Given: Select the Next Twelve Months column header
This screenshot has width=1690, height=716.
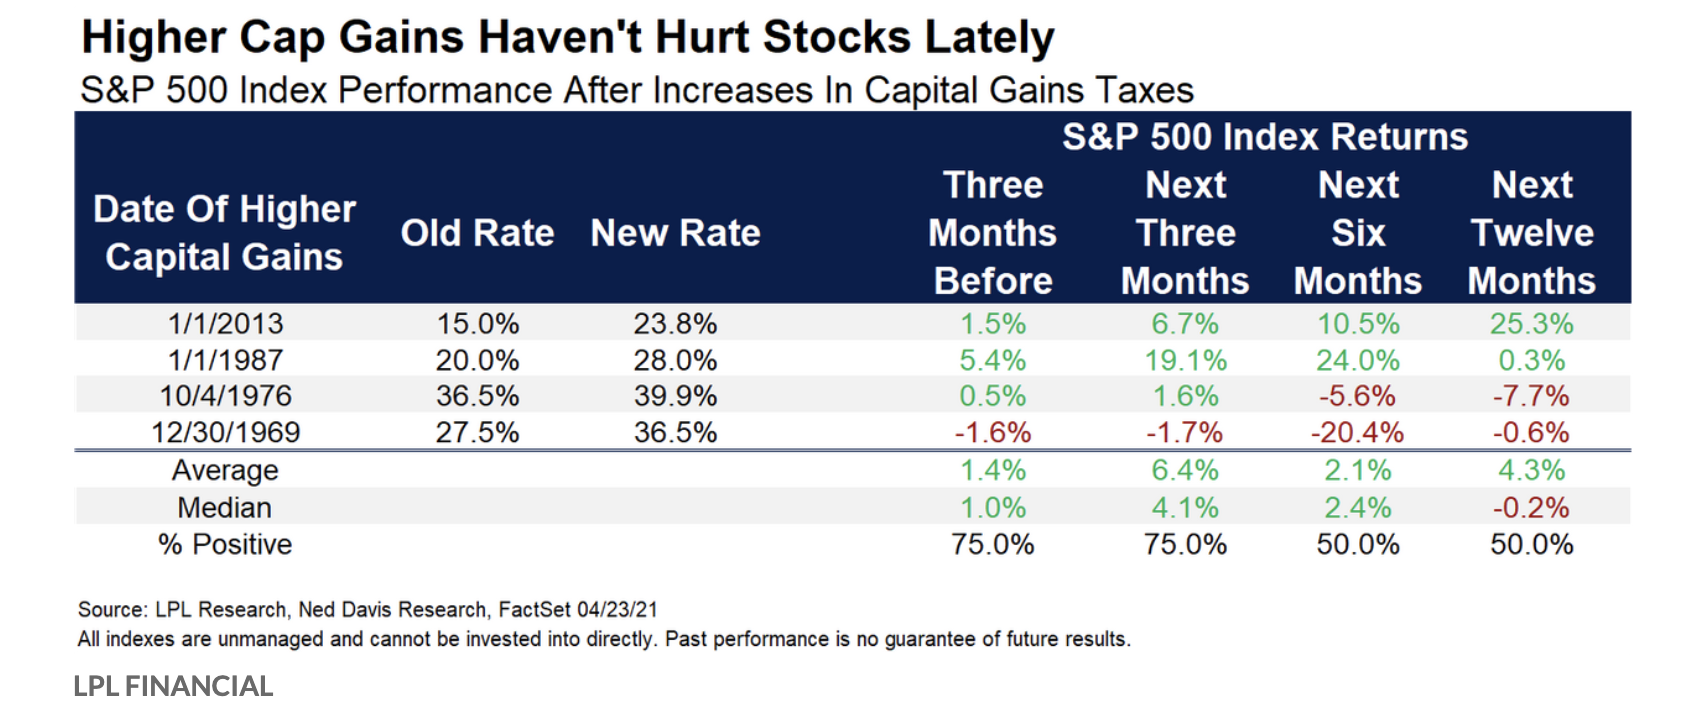Looking at the screenshot, I should pos(1531,233).
